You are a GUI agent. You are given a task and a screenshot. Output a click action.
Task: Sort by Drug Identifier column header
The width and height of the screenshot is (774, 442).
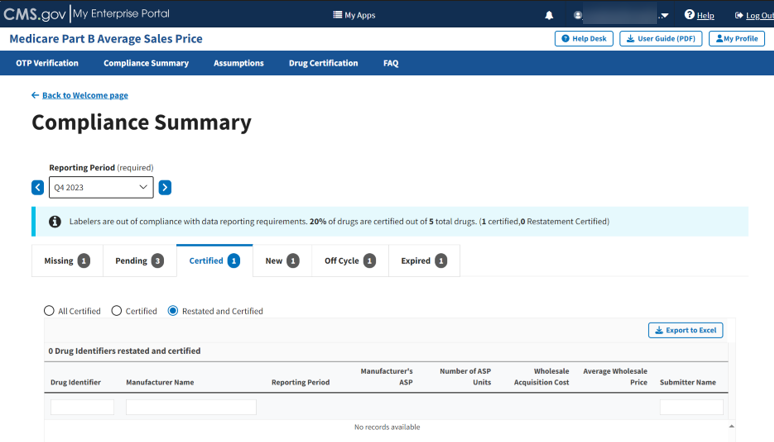point(76,382)
